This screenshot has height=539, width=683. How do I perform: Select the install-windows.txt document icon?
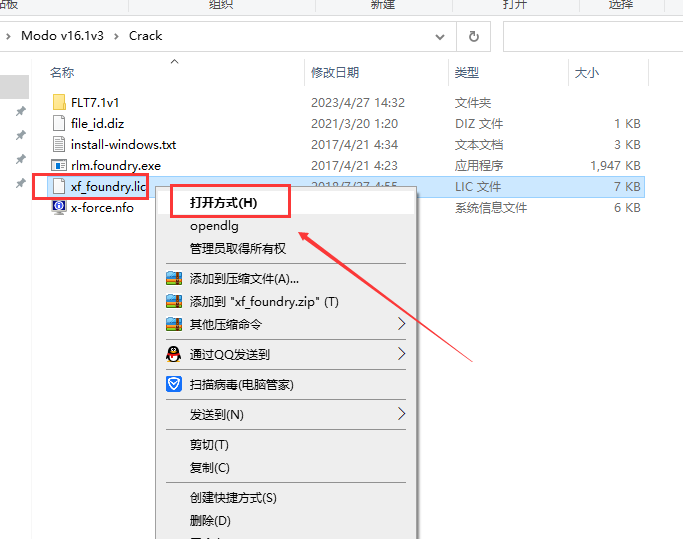click(59, 144)
